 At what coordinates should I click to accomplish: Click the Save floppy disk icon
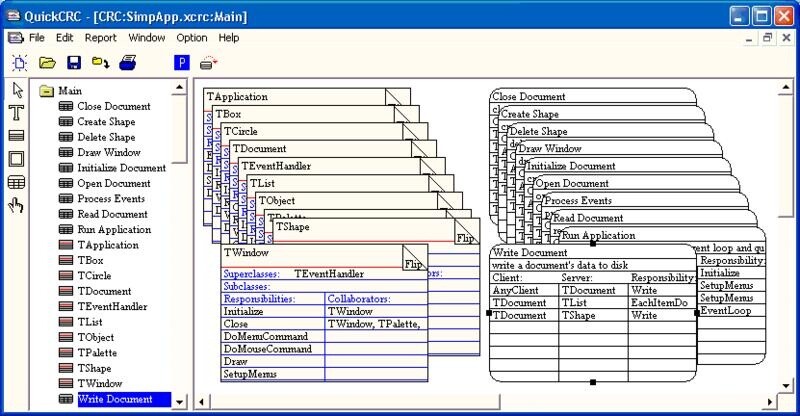74,63
